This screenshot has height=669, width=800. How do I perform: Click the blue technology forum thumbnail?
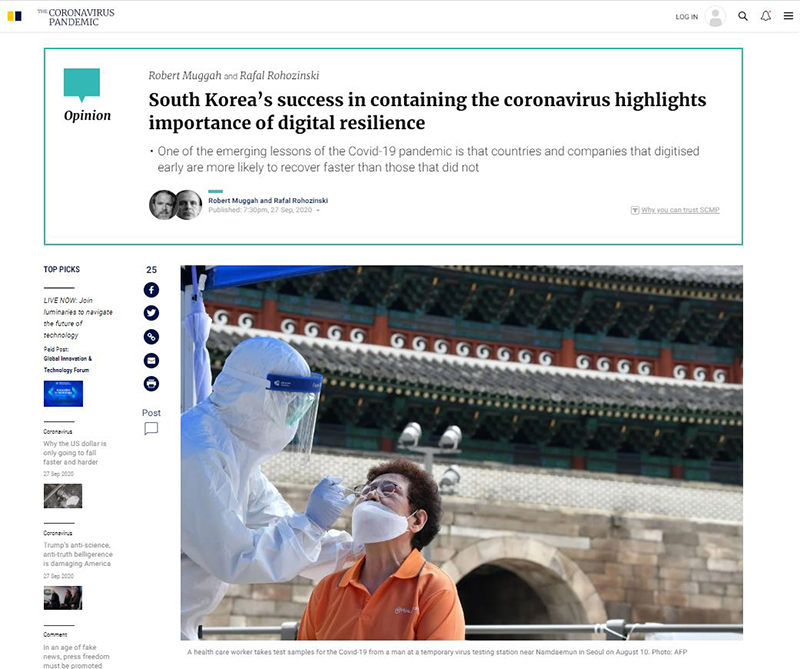(x=63, y=394)
